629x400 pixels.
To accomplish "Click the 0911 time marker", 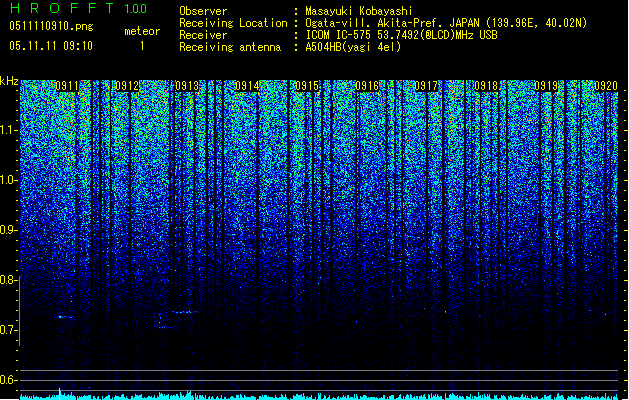I will pos(67,86).
